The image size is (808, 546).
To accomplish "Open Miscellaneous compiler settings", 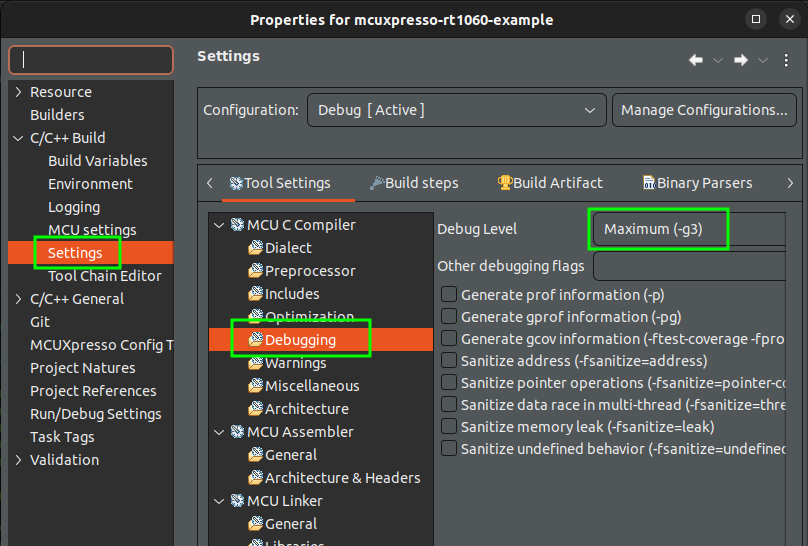I will (x=311, y=386).
